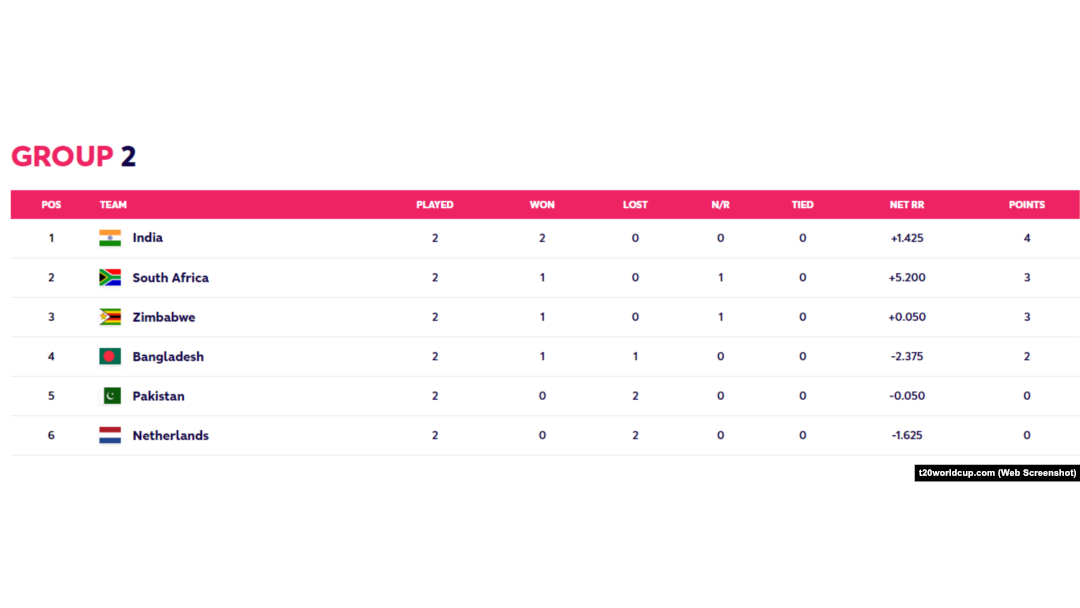Open the Netherlands team name
This screenshot has height=608, width=1080.
170,435
